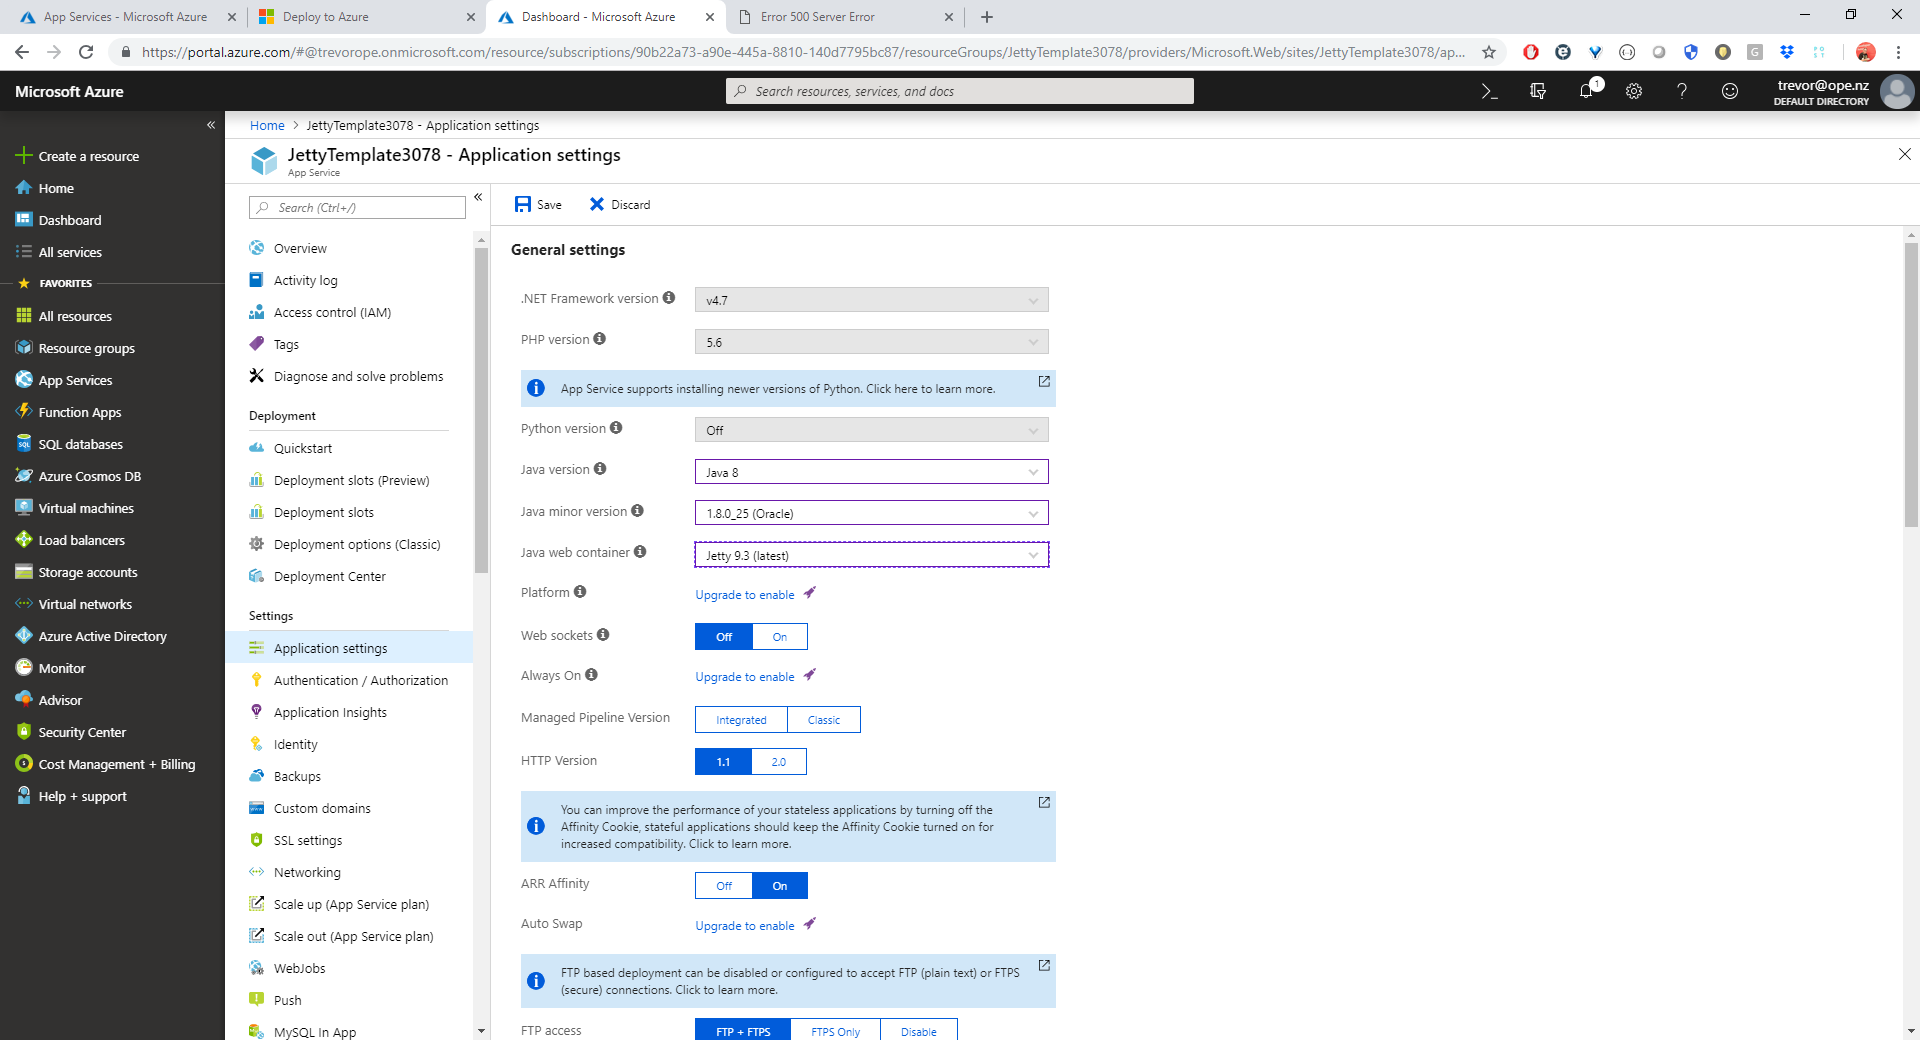This screenshot has width=1920, height=1040.
Task: Turn ARR Affinity Off
Action: coord(724,886)
